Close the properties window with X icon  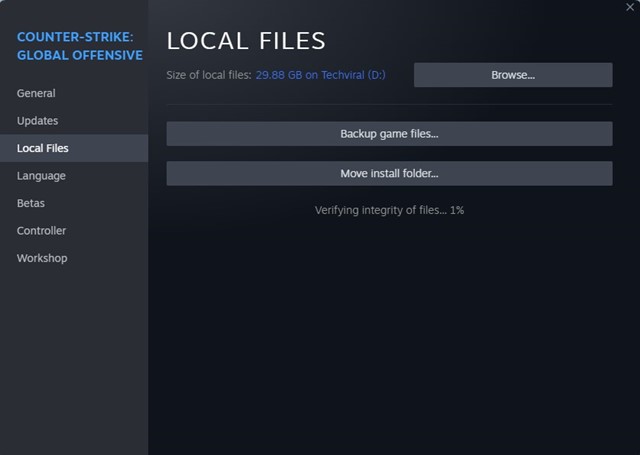[630, 7]
